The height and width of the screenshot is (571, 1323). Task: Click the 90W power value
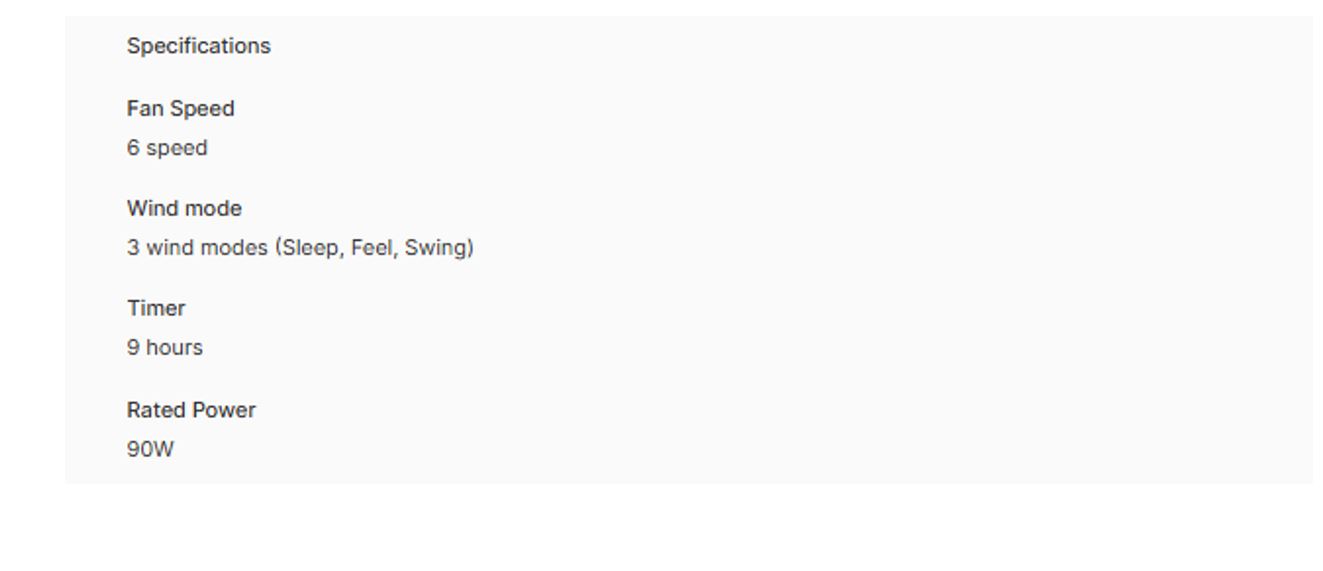150,450
